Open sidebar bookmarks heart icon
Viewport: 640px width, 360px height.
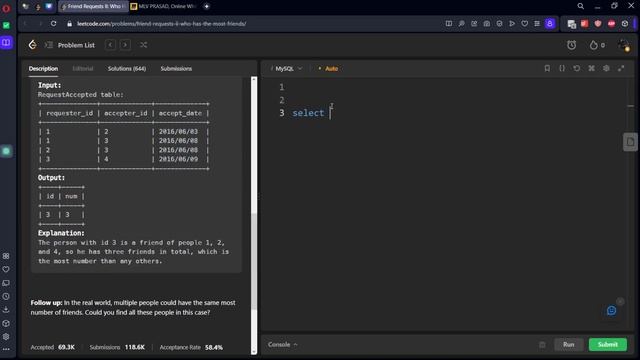tap(6, 269)
